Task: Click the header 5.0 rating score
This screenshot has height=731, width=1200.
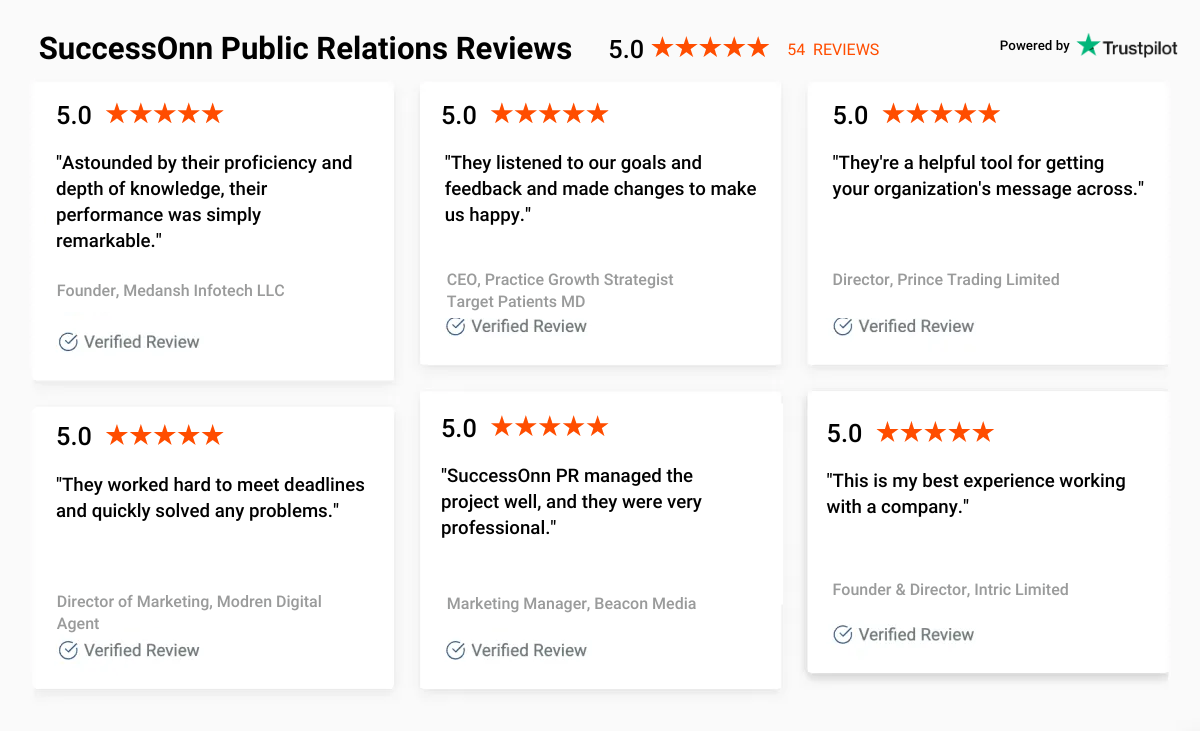Action: 626,49
